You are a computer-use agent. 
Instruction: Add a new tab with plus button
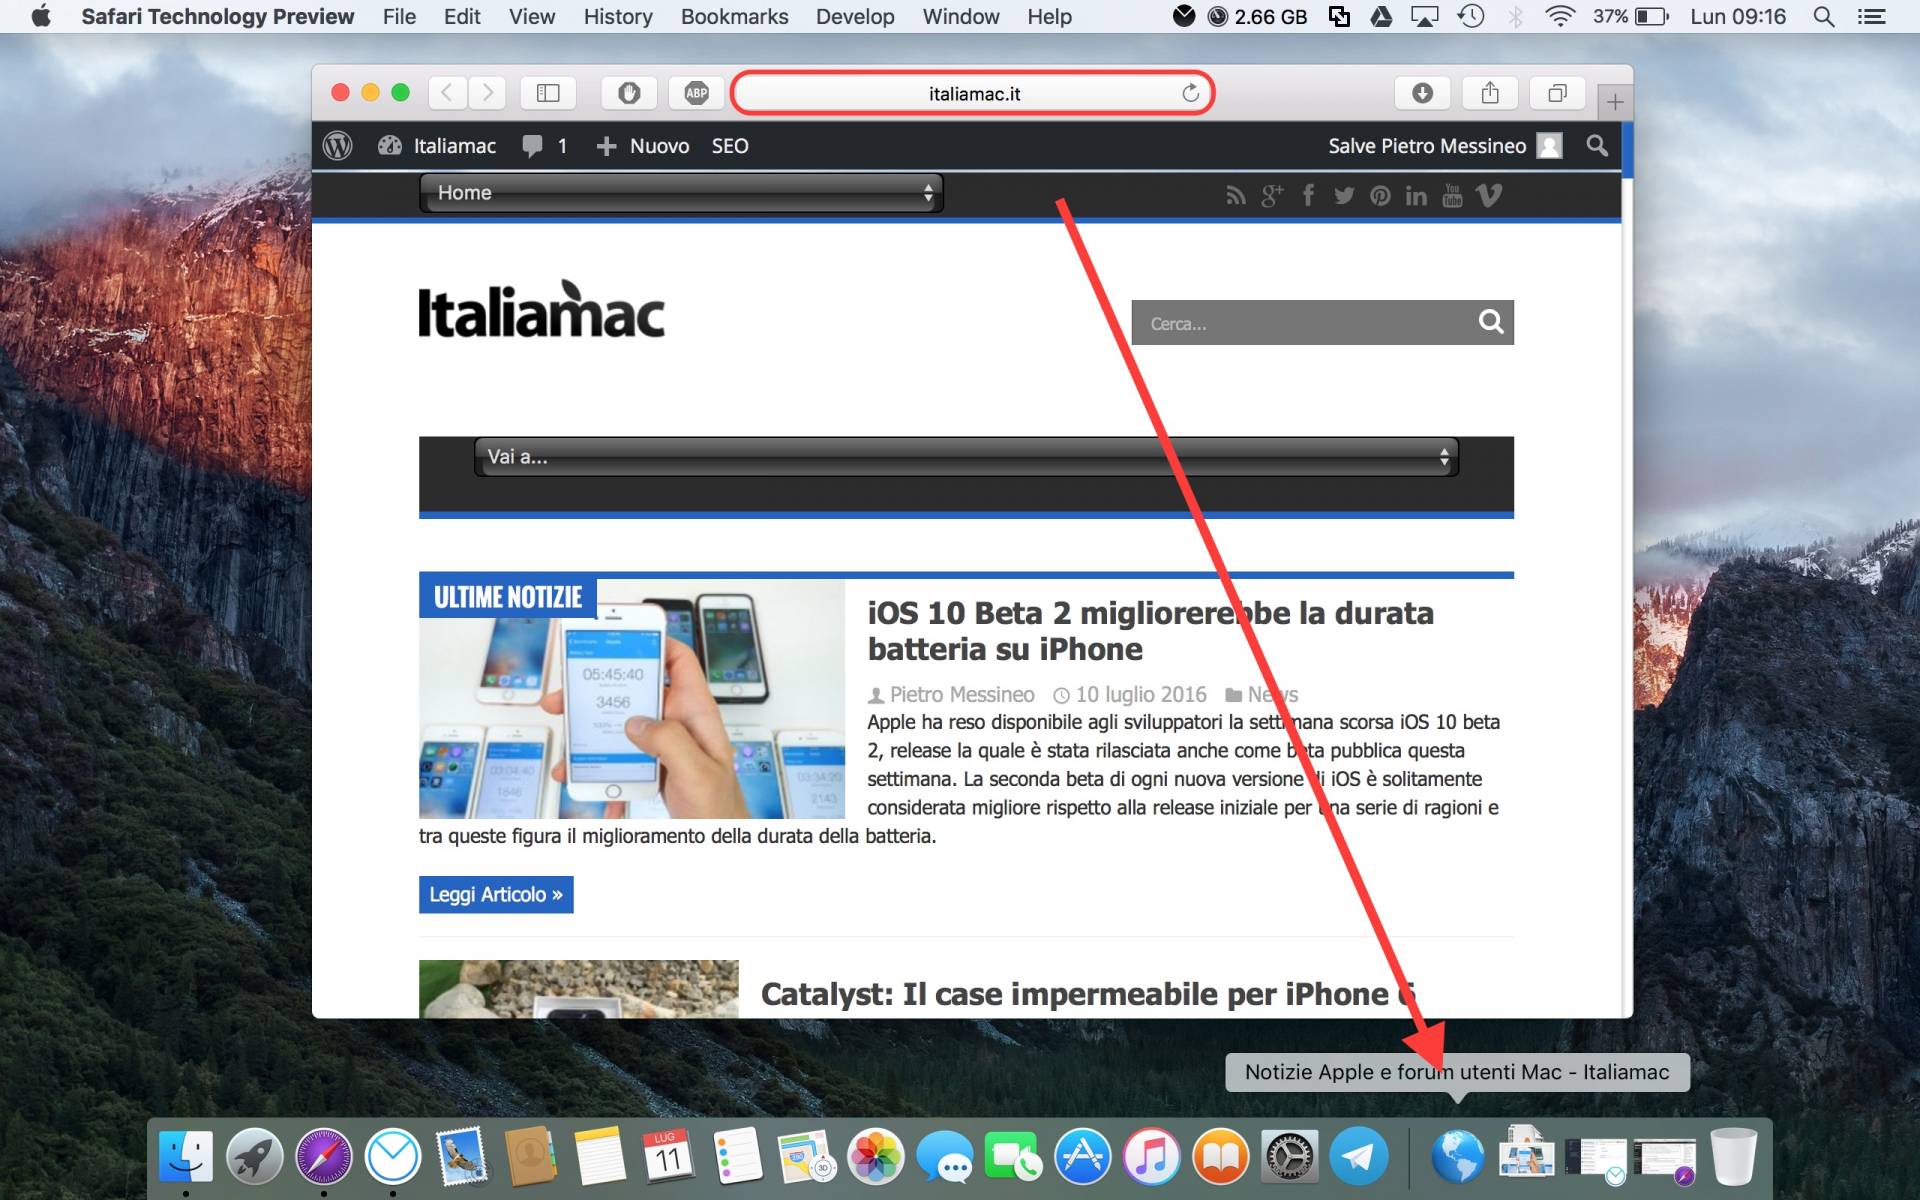coord(1615,101)
